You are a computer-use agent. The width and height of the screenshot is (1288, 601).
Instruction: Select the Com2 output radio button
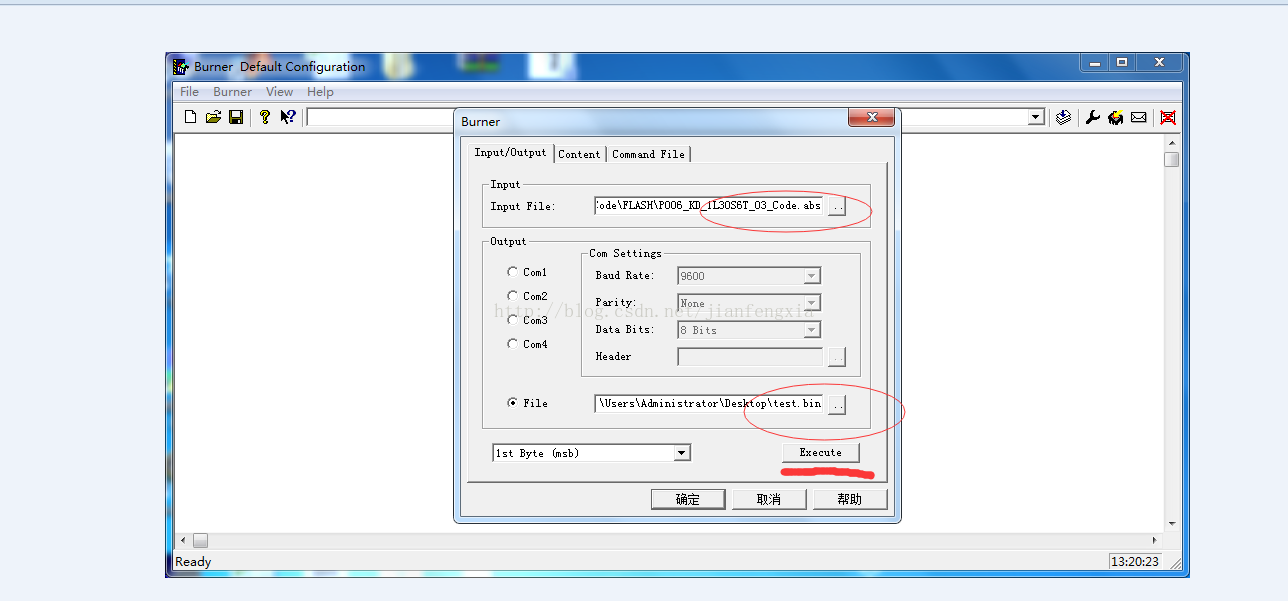(513, 295)
